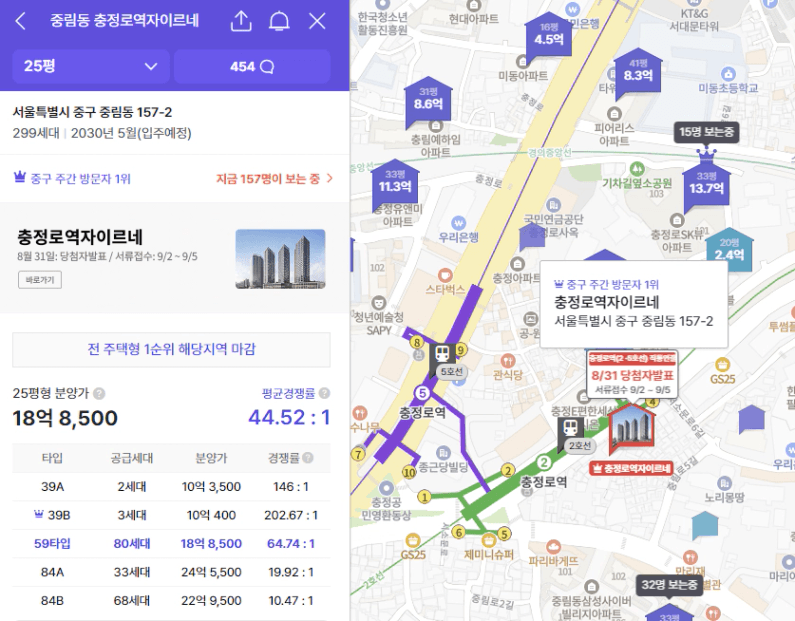
Task: Click the 충정로역자이르네 building map marker
Action: coord(631,430)
